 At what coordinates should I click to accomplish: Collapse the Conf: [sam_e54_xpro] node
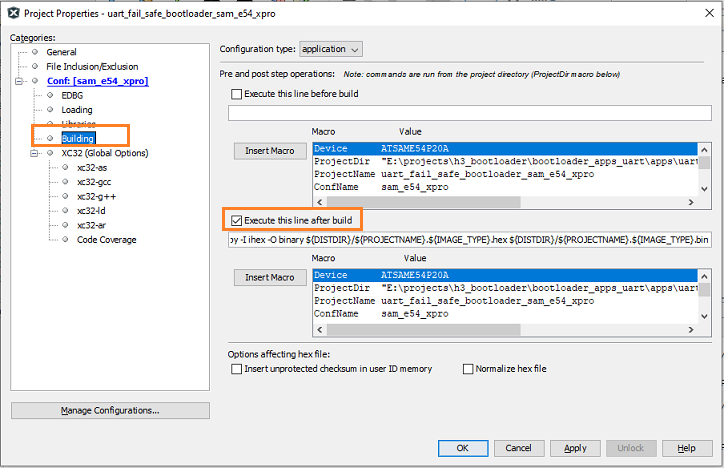[20, 81]
